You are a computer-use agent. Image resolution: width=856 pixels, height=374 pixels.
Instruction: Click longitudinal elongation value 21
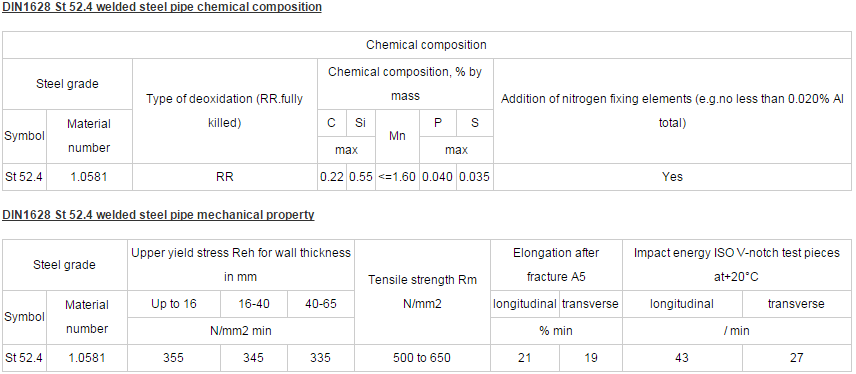(525, 358)
